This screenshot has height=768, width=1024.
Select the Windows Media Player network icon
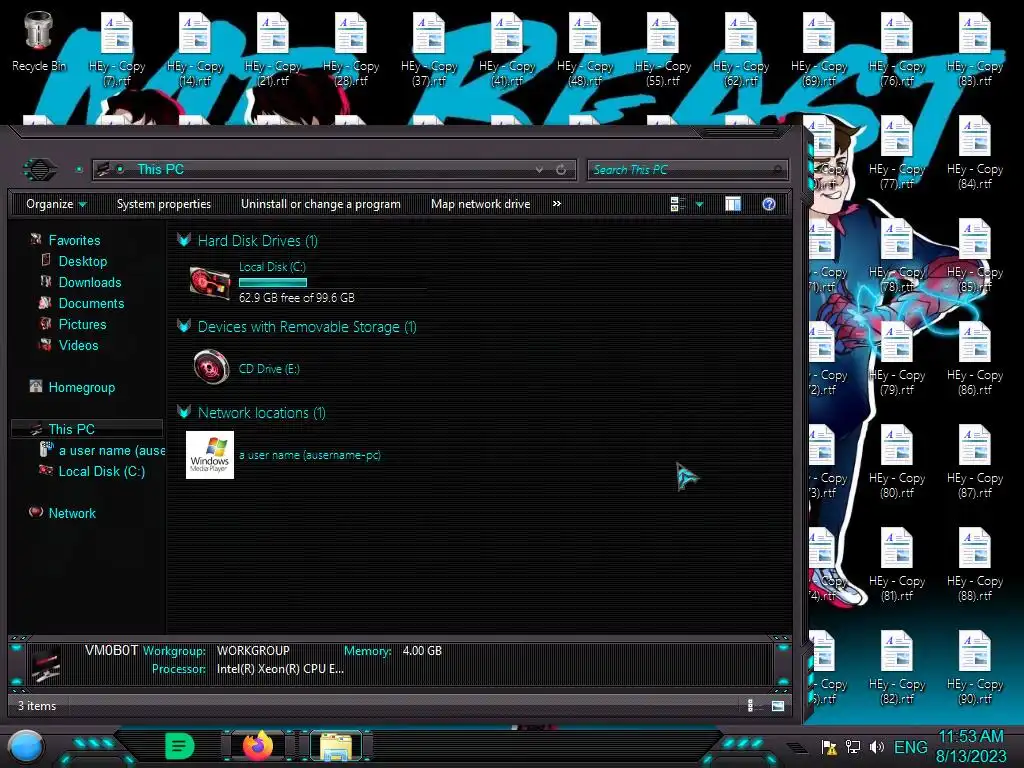[210, 455]
